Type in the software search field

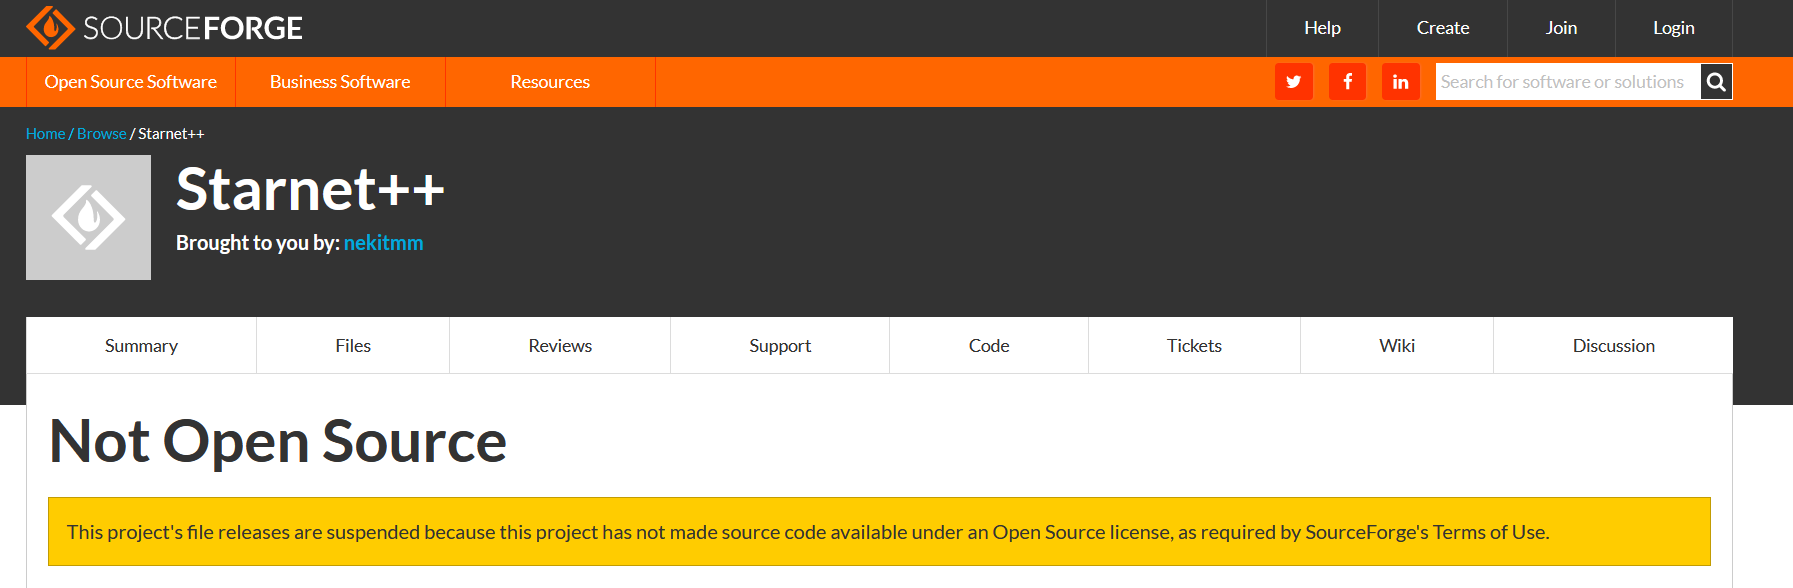coord(1567,82)
